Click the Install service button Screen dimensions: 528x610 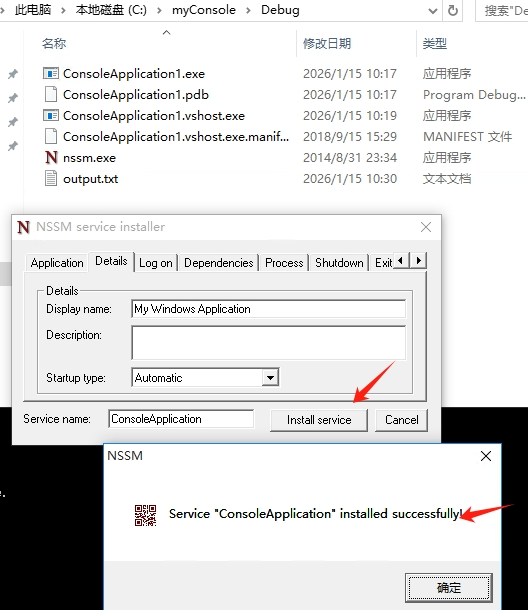(x=319, y=420)
